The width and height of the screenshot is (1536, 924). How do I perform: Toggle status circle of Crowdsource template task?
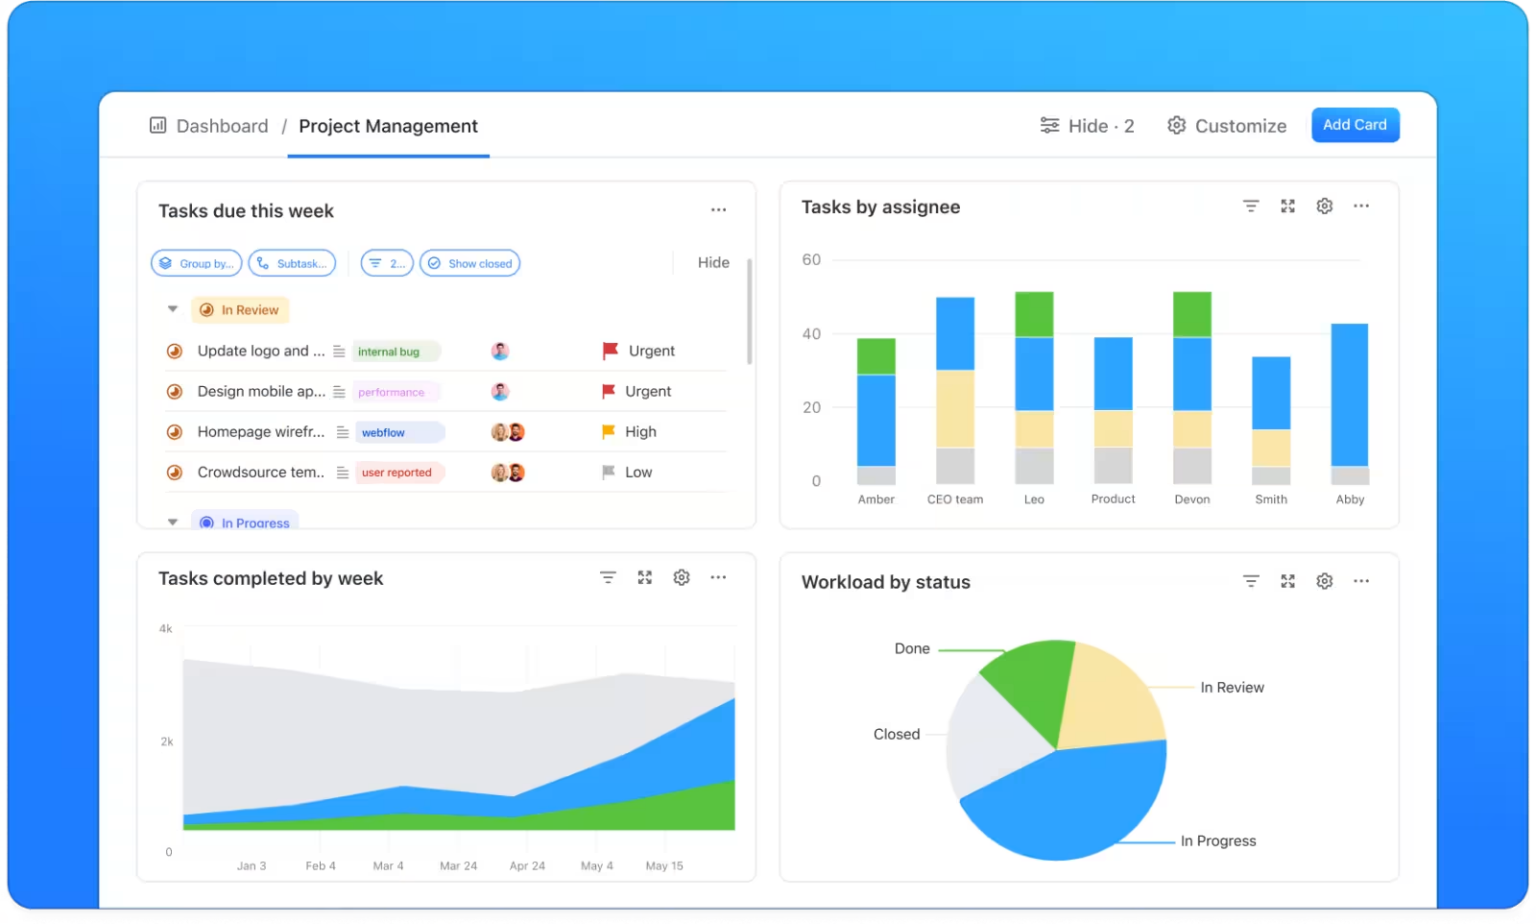(174, 473)
